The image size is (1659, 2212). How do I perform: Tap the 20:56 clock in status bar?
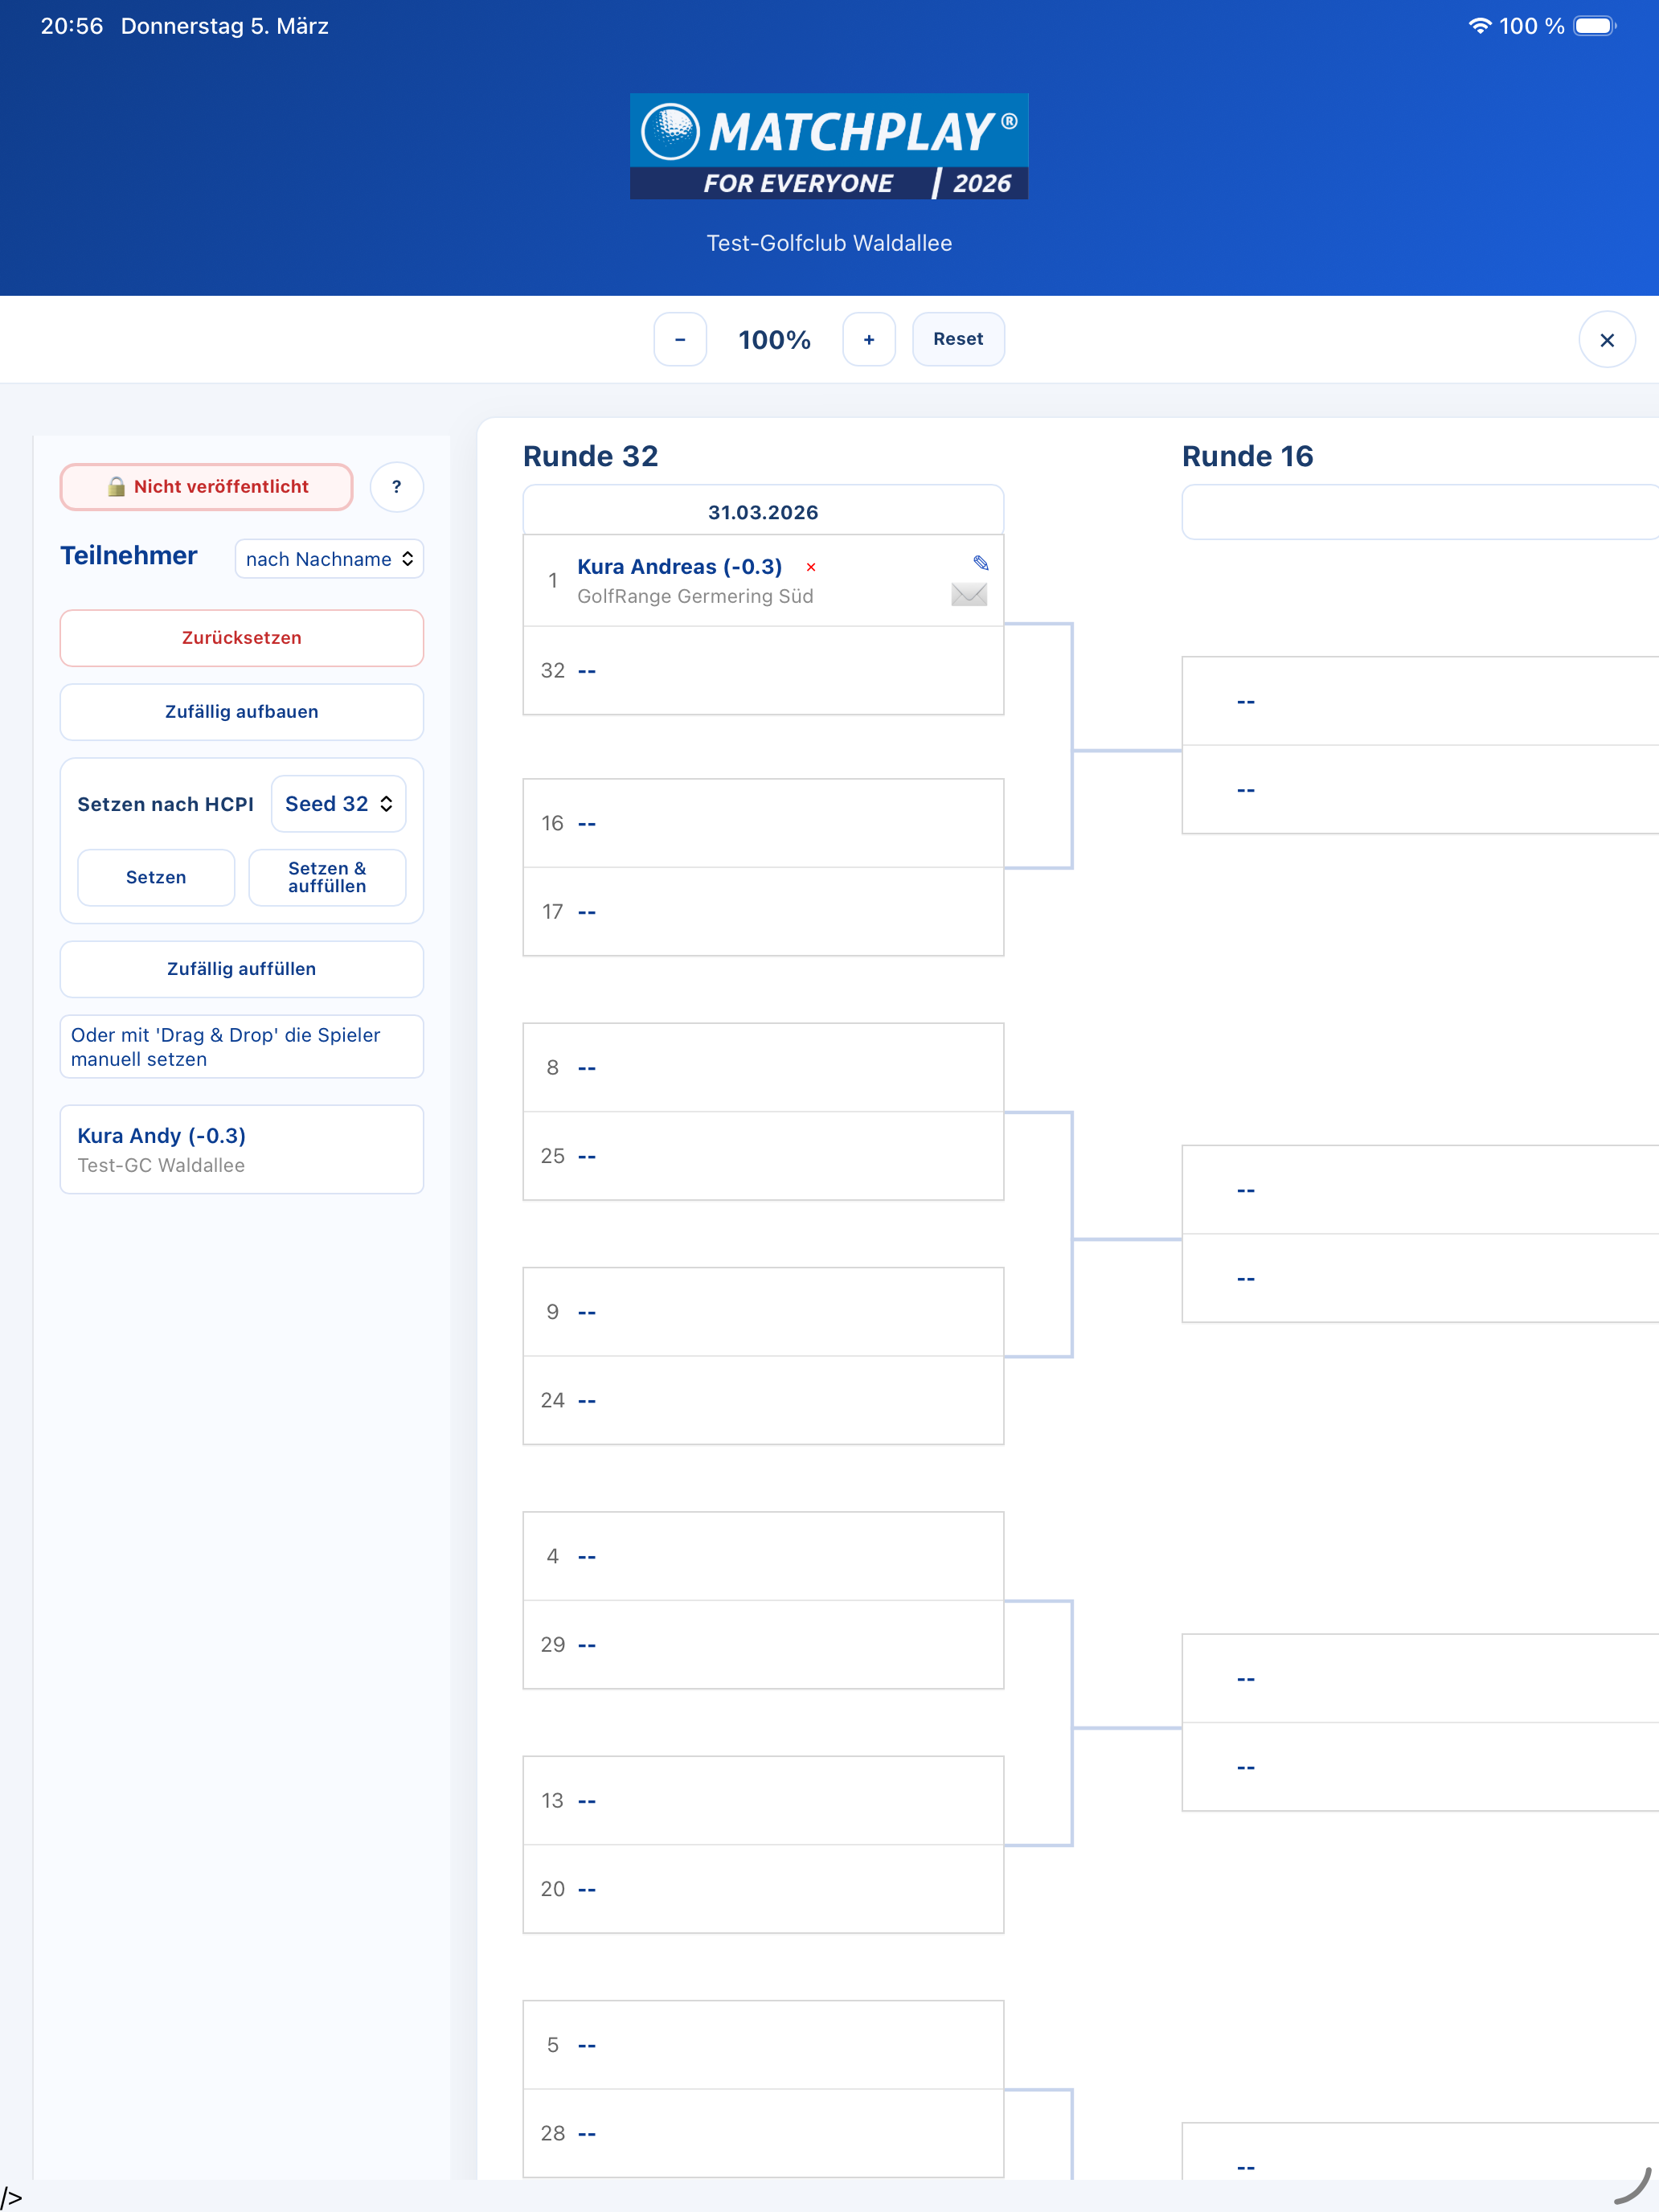[72, 26]
